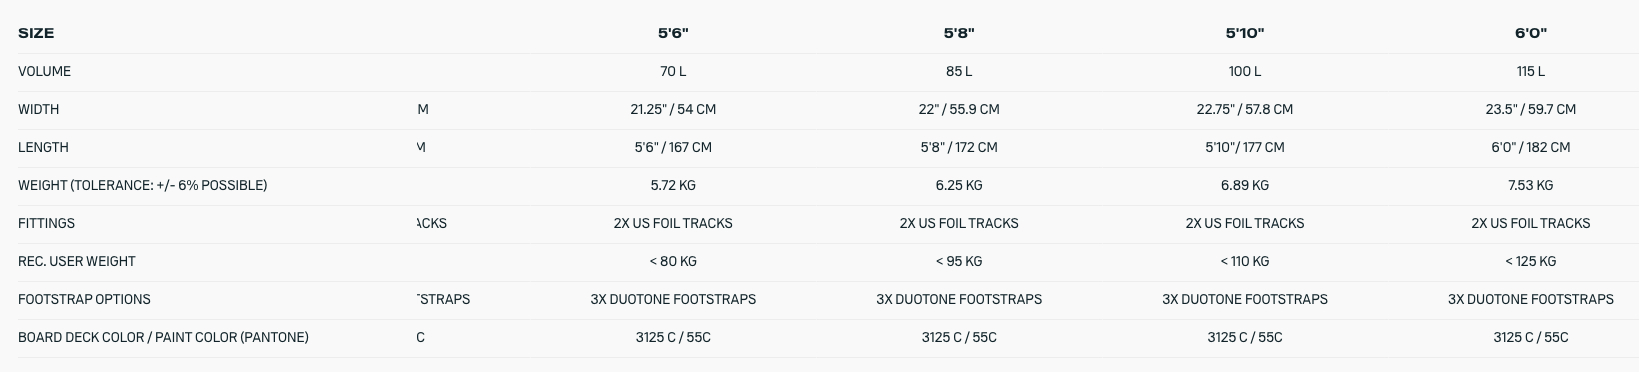Click the FITTINGS row label
The image size is (1639, 372).
pyautogui.click(x=46, y=223)
